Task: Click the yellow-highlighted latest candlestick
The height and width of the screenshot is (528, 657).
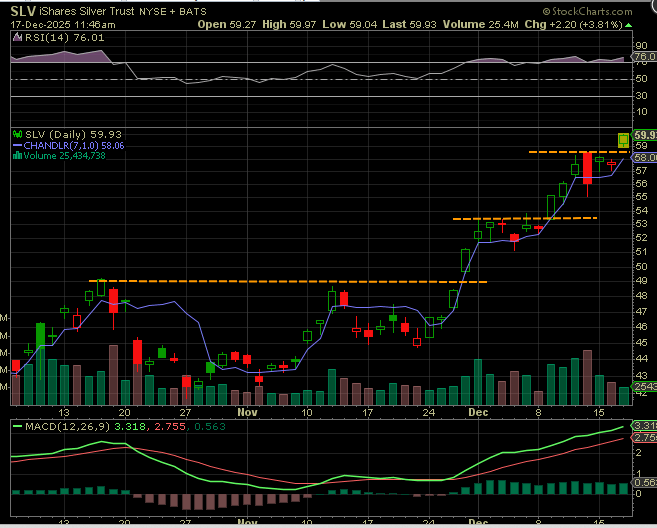Action: (623, 140)
